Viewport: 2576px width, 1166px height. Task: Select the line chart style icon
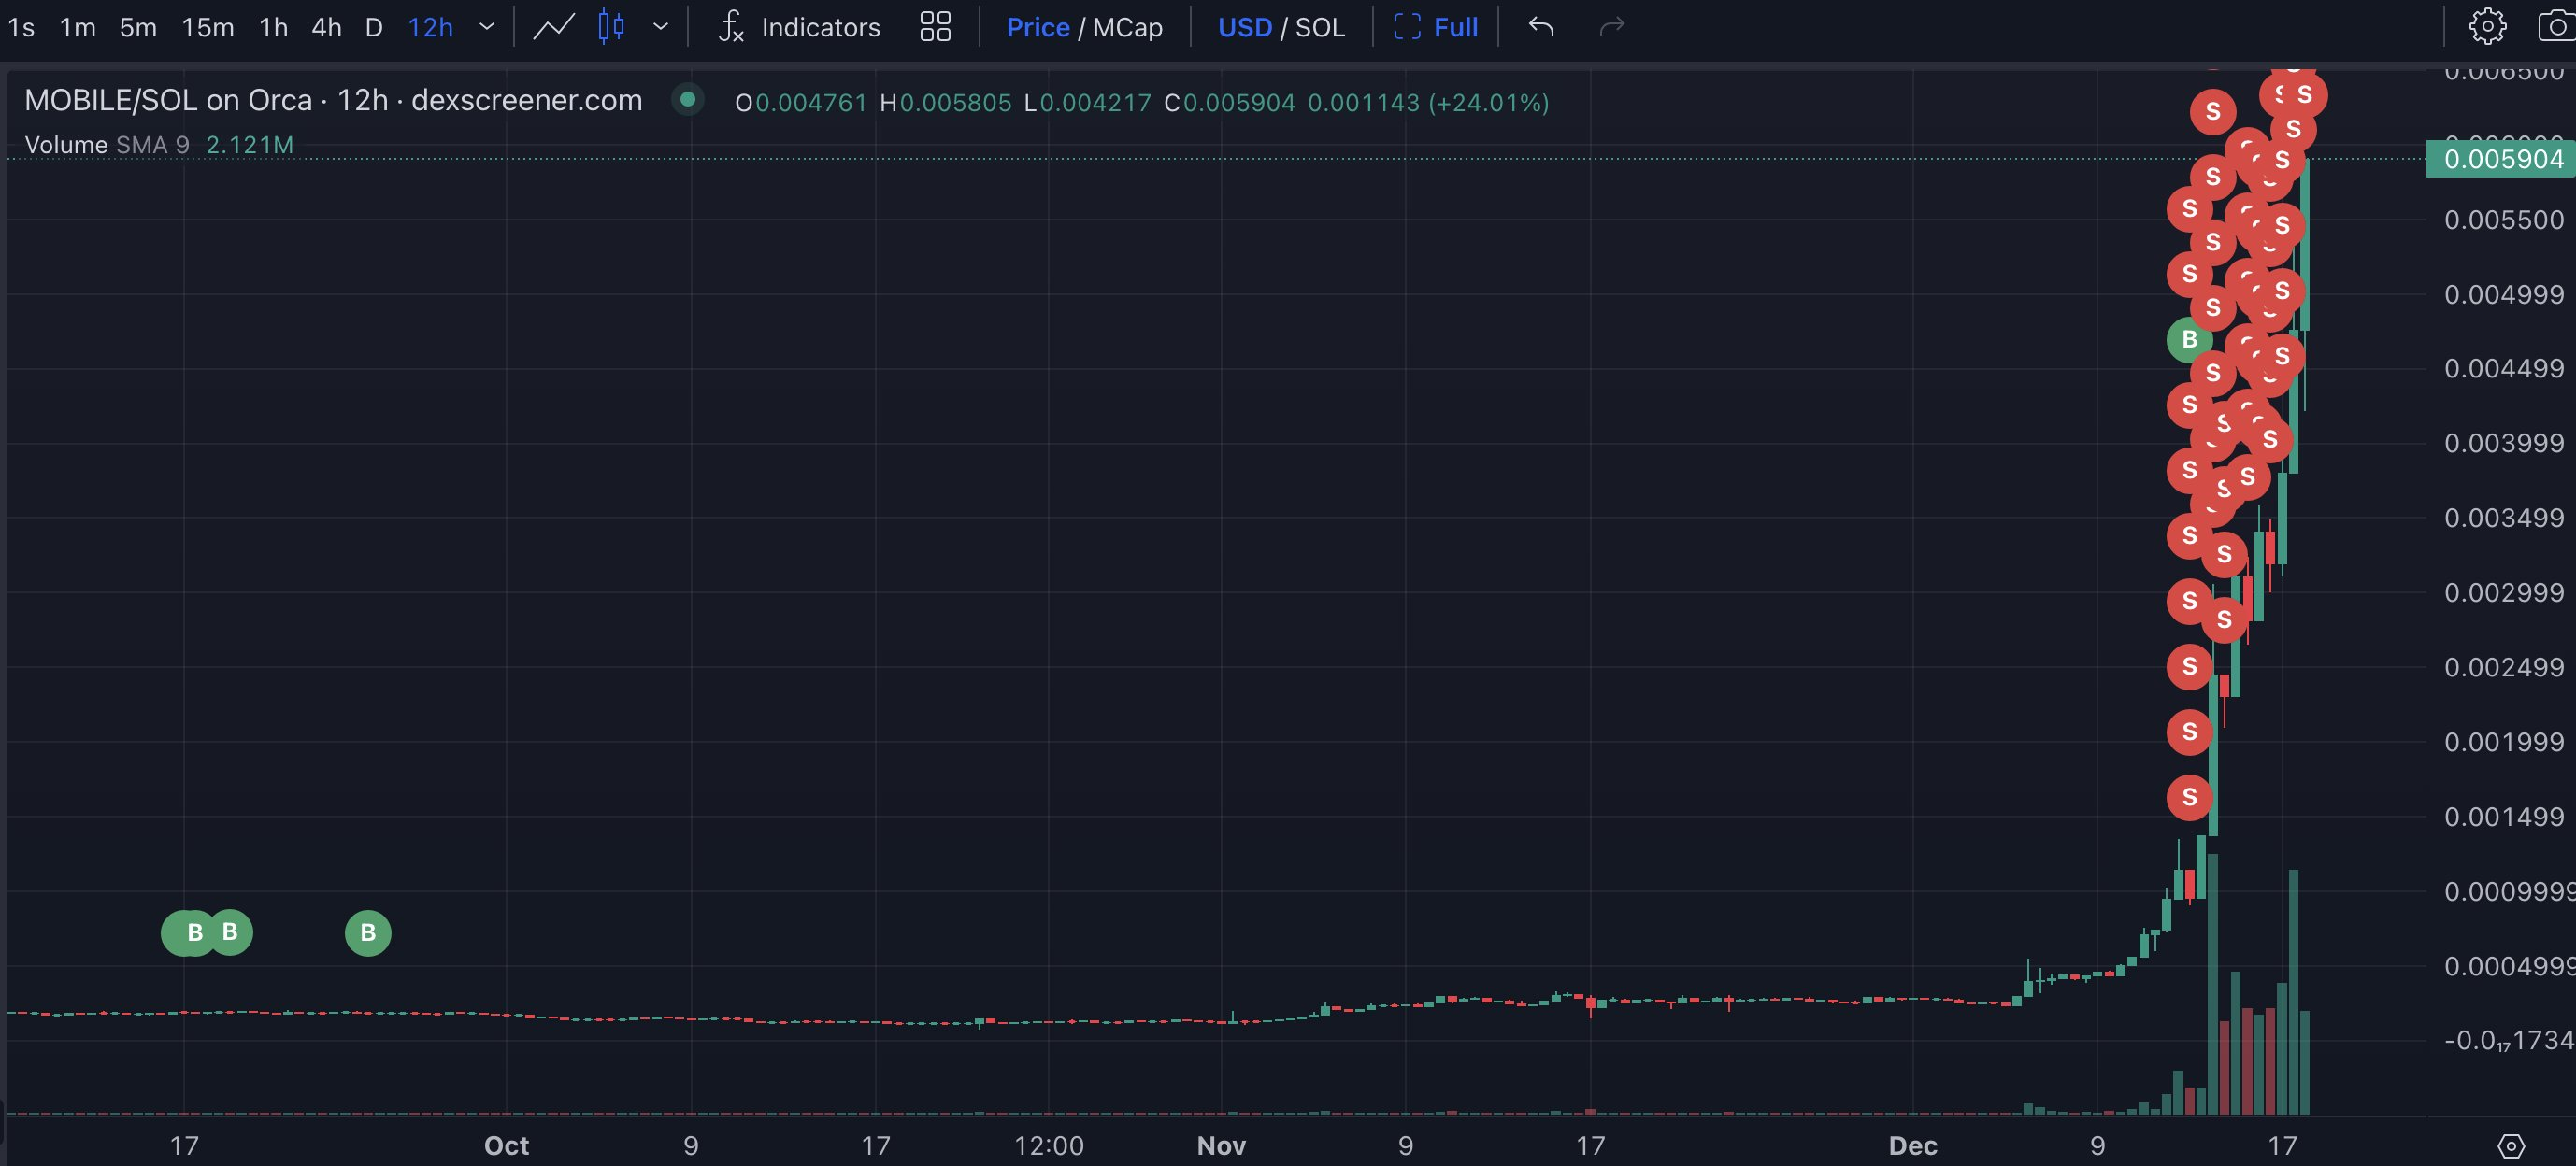click(x=553, y=27)
